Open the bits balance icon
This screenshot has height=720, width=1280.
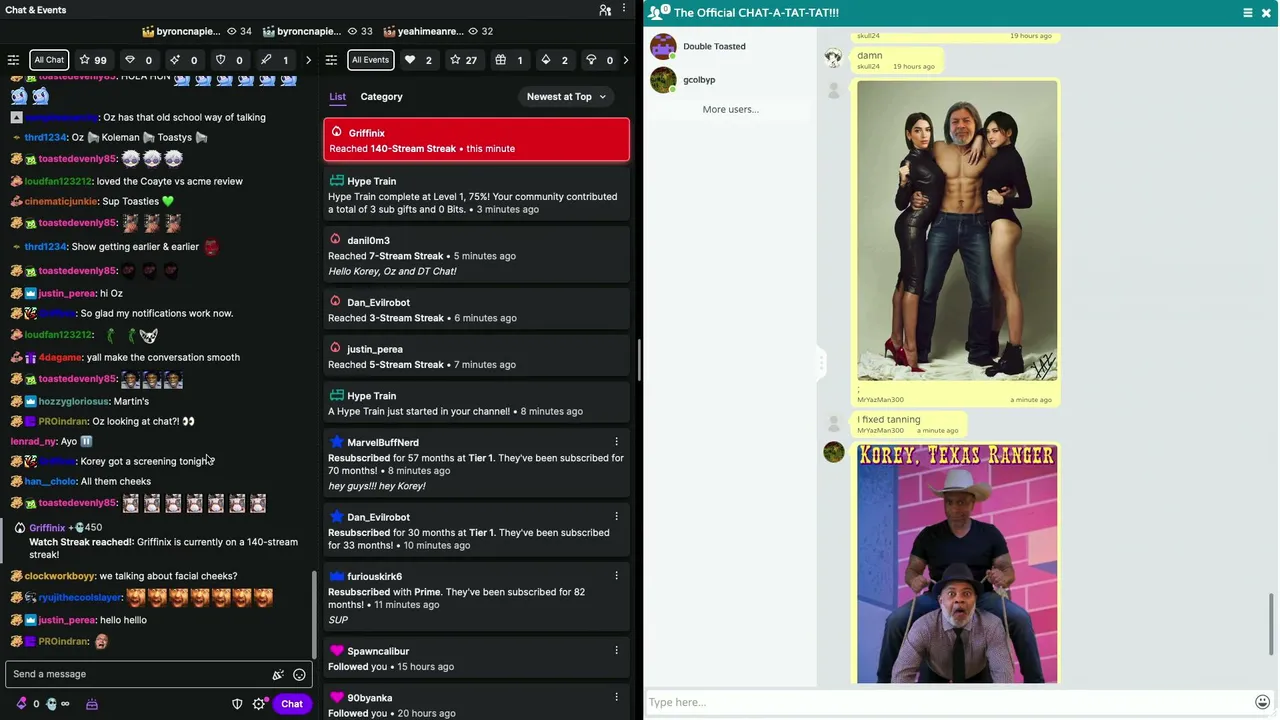(21, 704)
